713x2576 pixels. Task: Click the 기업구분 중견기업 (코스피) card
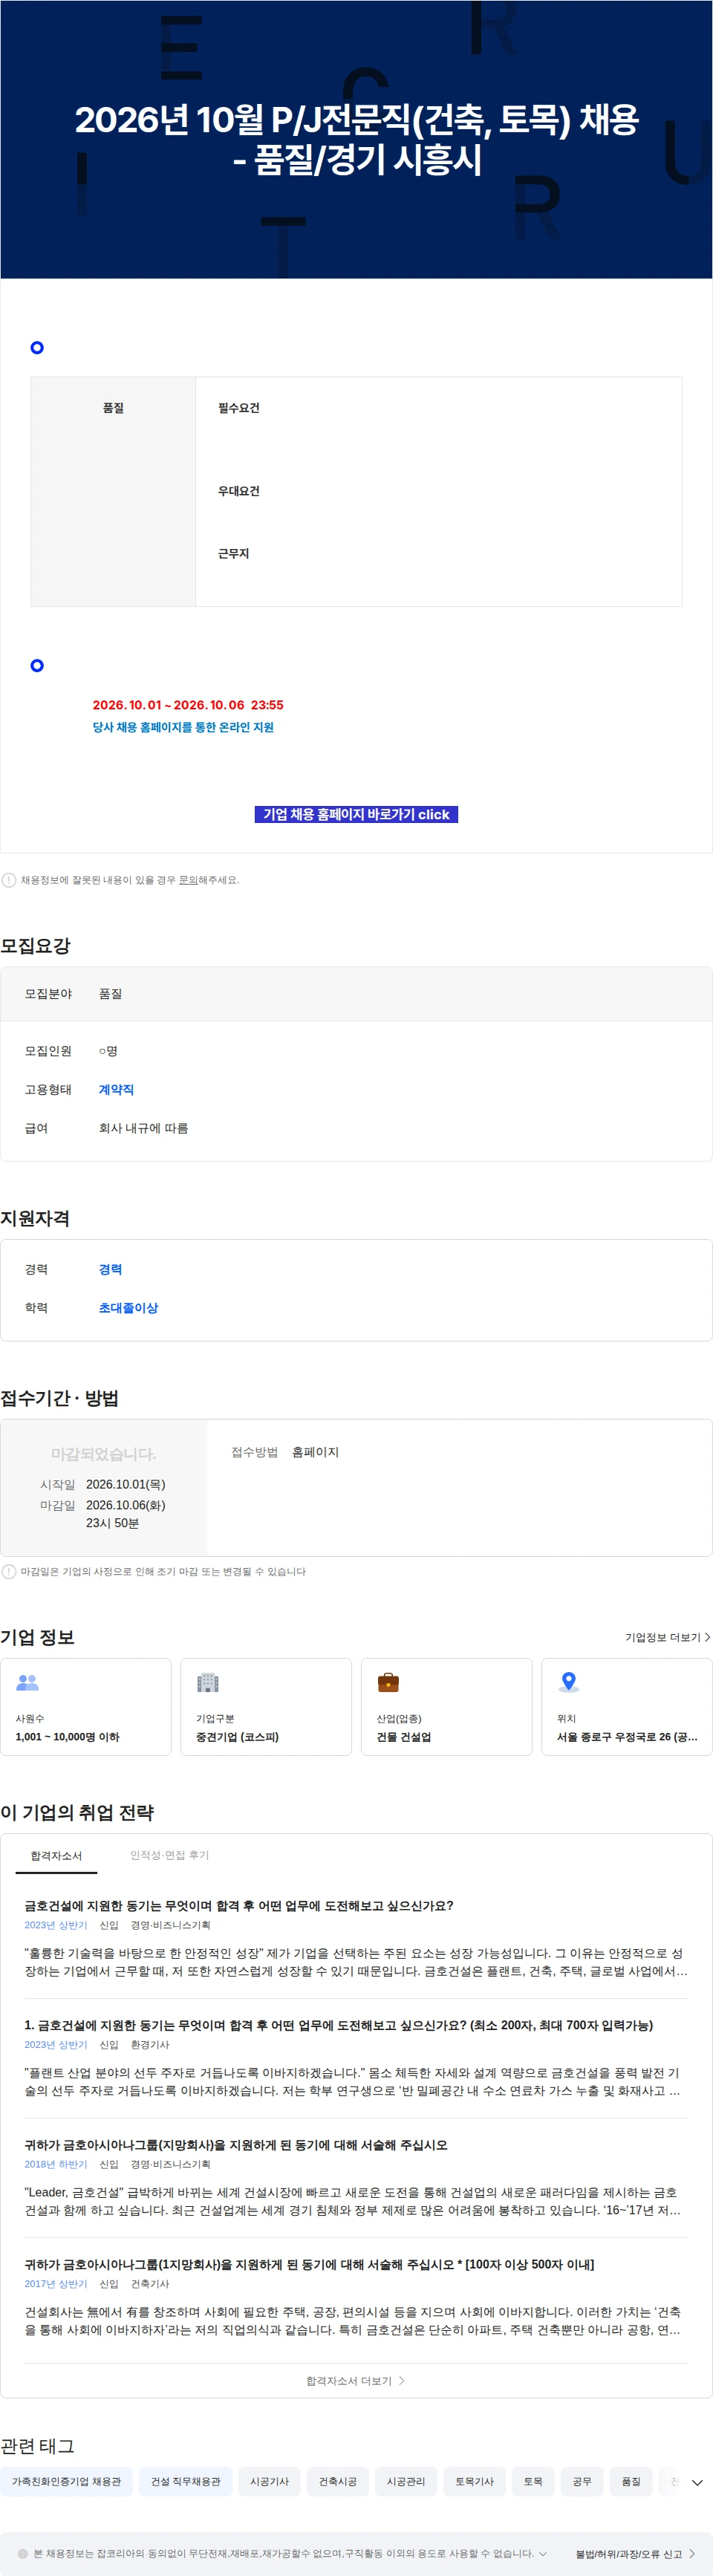[x=266, y=1707]
